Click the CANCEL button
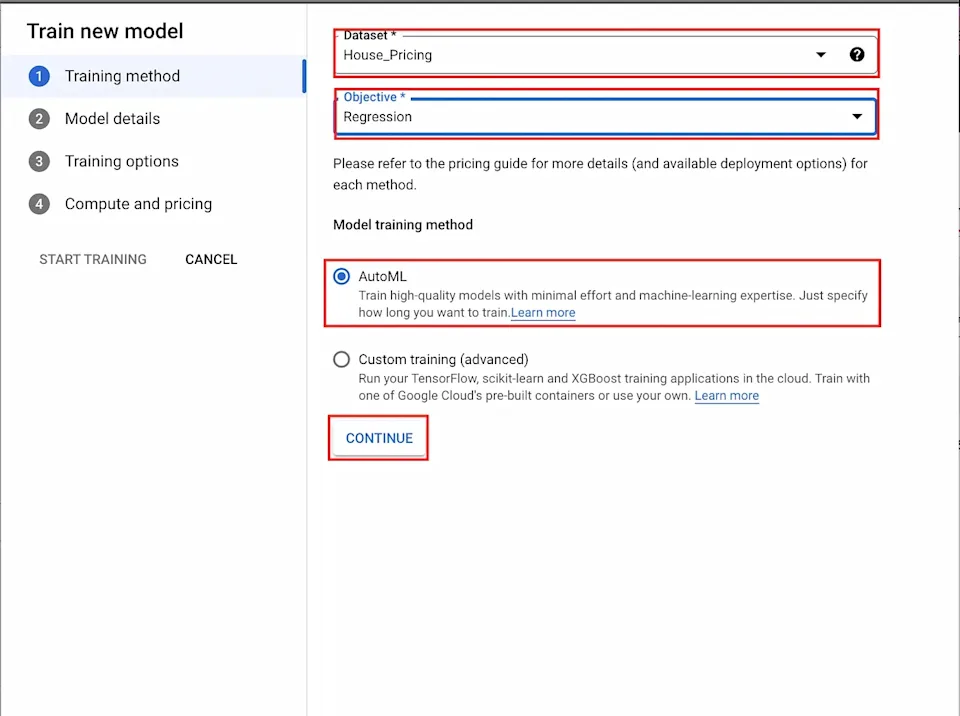Image resolution: width=960 pixels, height=716 pixels. point(211,260)
